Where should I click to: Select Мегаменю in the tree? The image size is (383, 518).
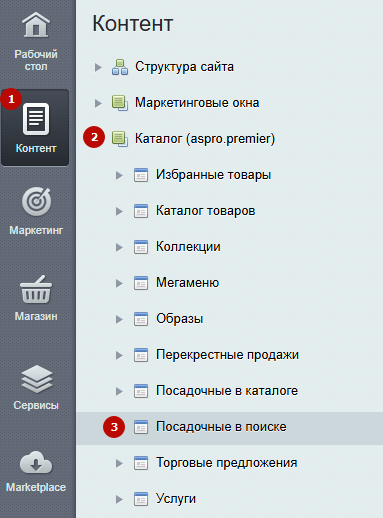[188, 283]
